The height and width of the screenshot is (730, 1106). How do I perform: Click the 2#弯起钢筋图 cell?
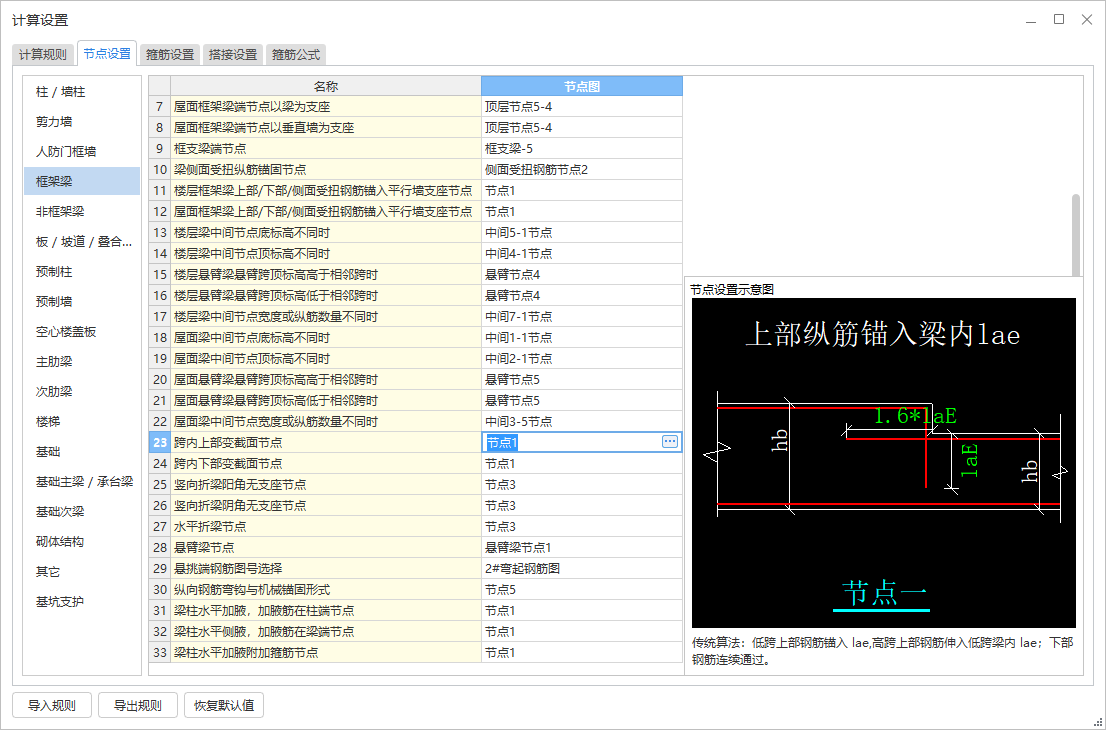click(582, 568)
